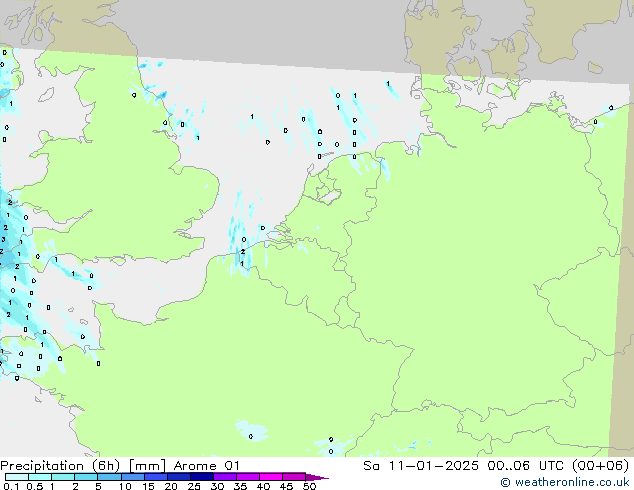
Task: Click the '(00+06)' forecast offset text
Action: tap(601, 466)
